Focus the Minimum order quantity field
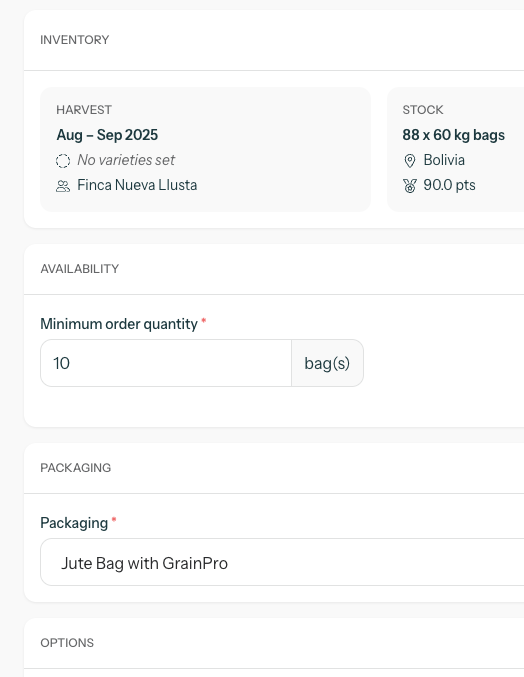Image resolution: width=524 pixels, height=677 pixels. 166,363
